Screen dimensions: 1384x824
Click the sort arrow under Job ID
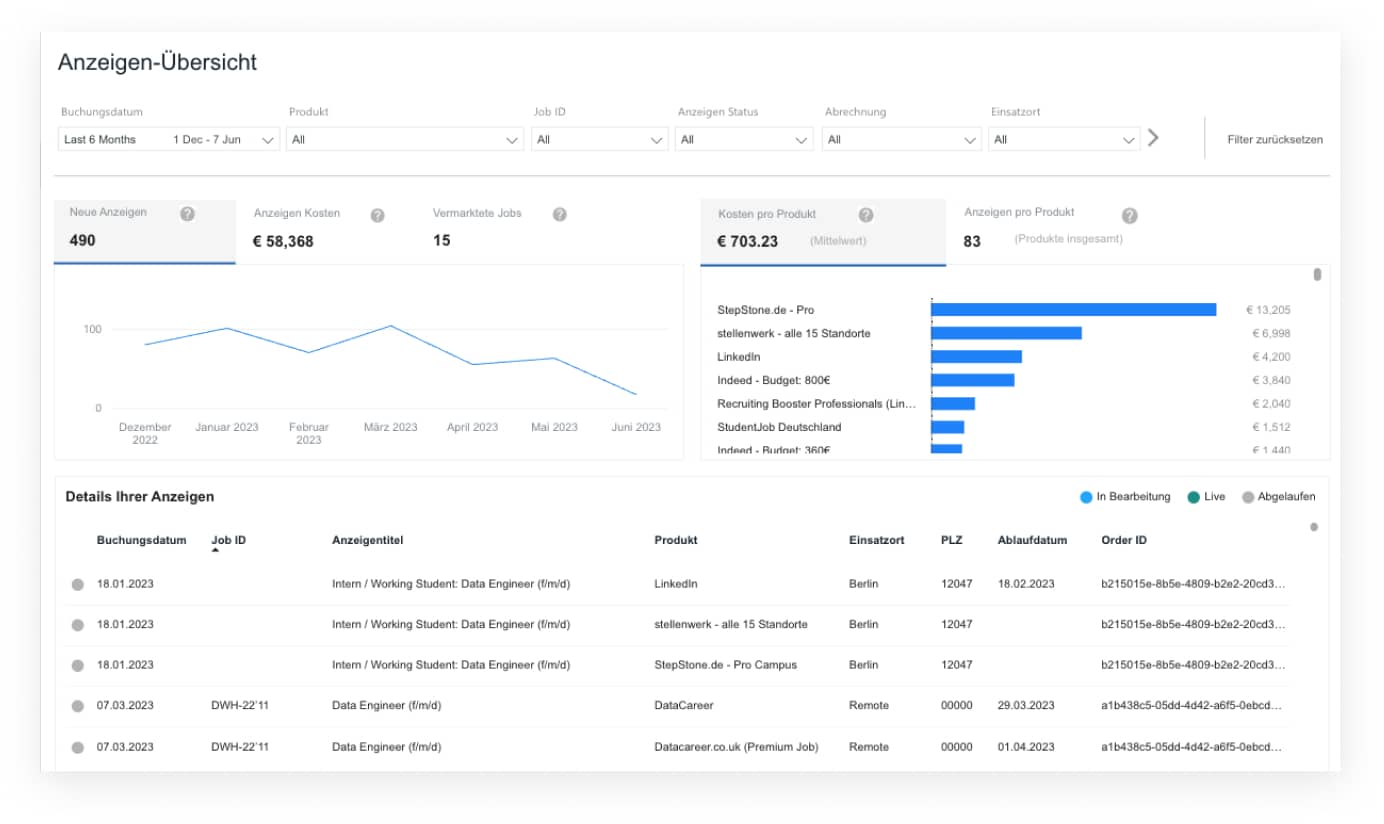tap(215, 551)
